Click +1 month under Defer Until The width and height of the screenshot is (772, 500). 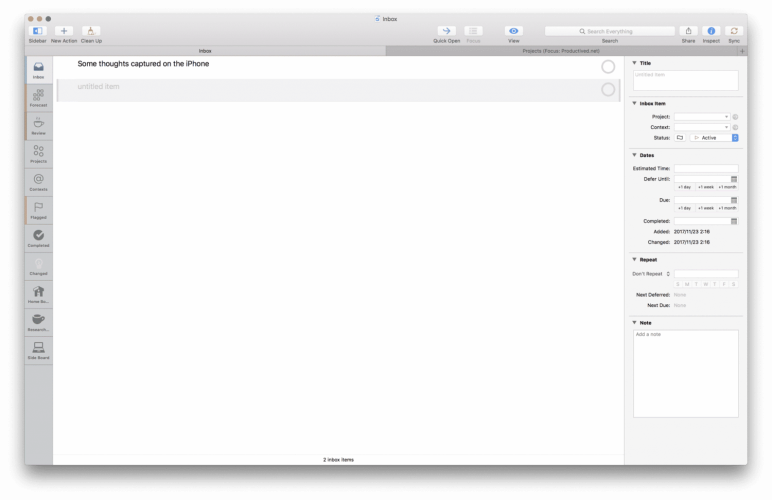pos(727,187)
